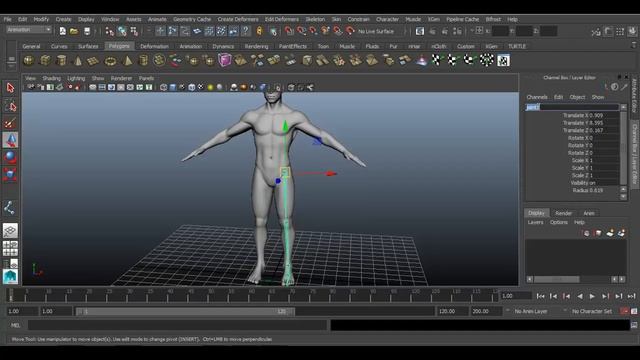
Task: Open the Create Deformers menu
Action: click(x=238, y=19)
